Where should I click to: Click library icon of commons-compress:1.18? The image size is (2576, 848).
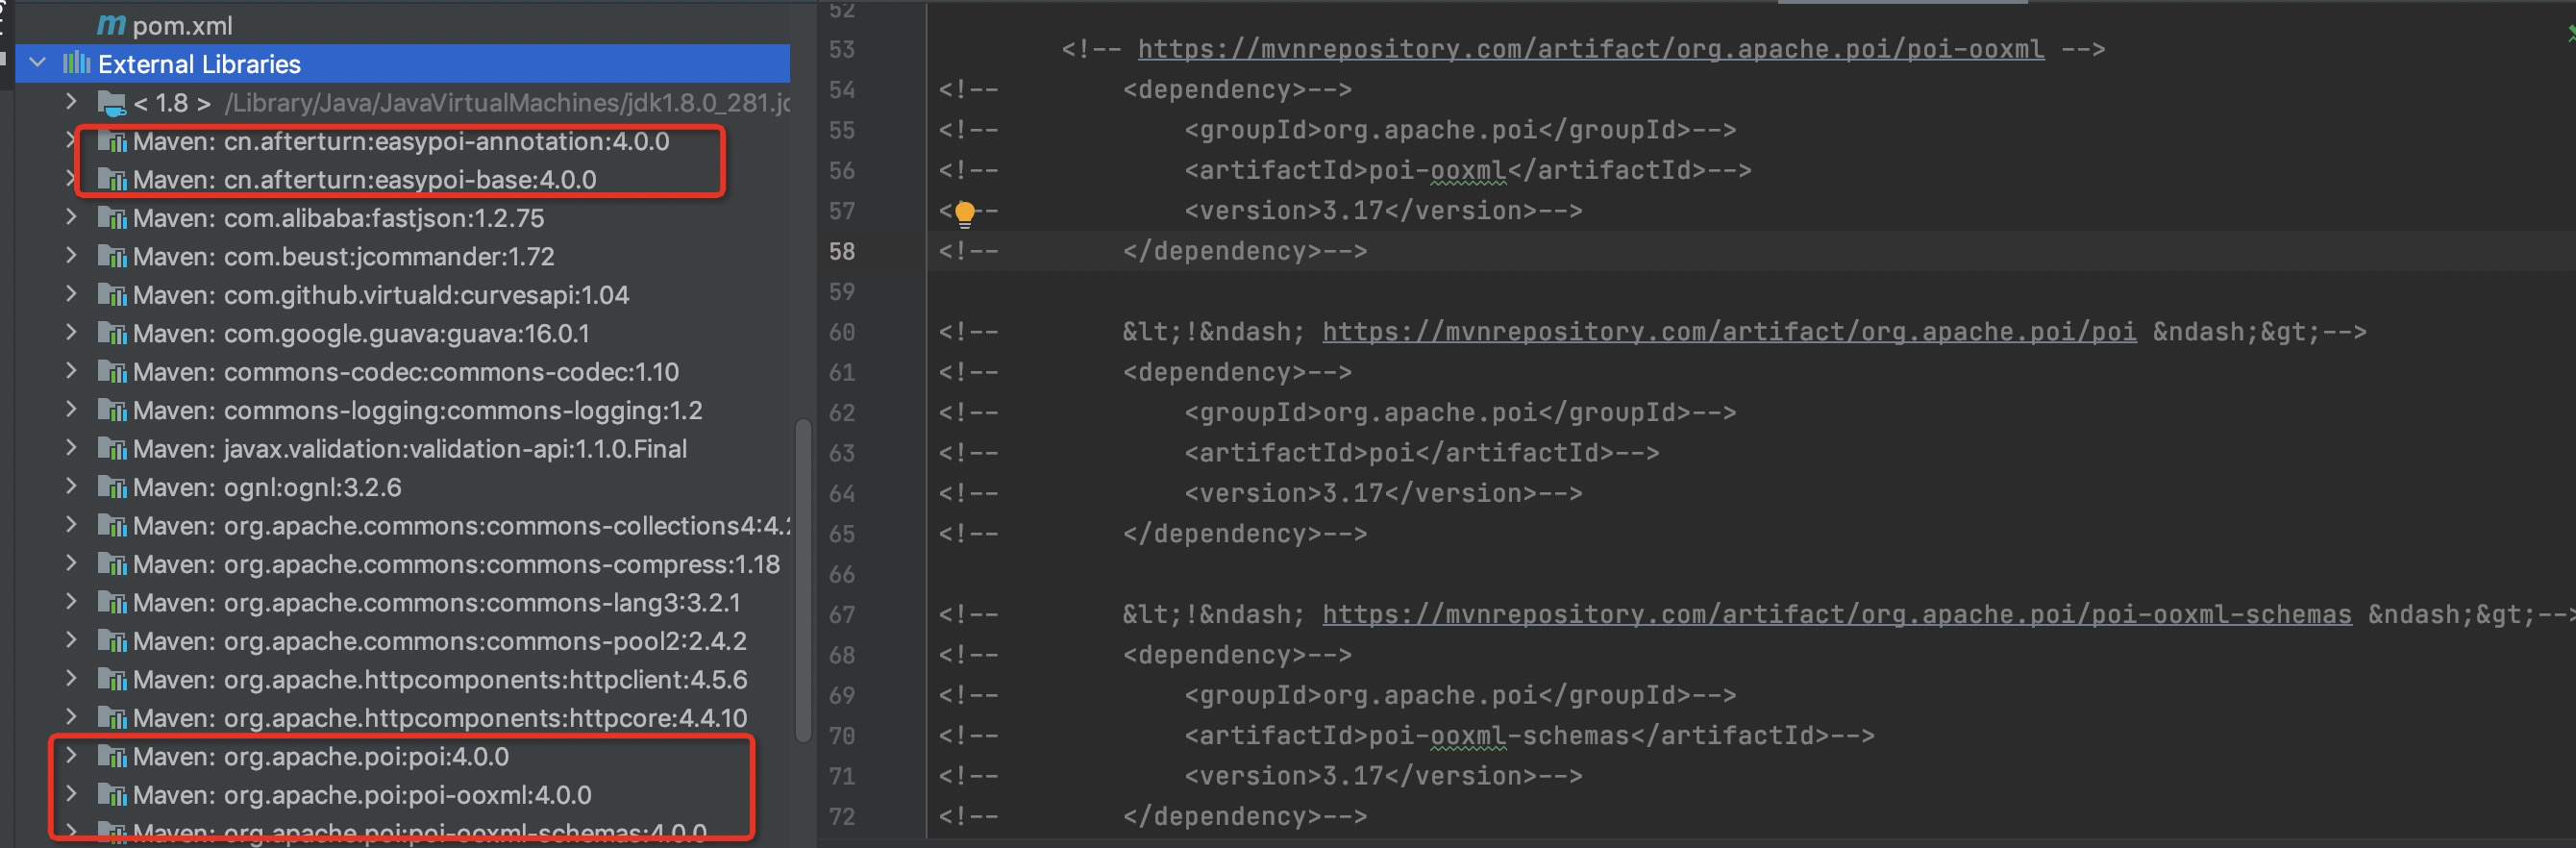tap(112, 565)
